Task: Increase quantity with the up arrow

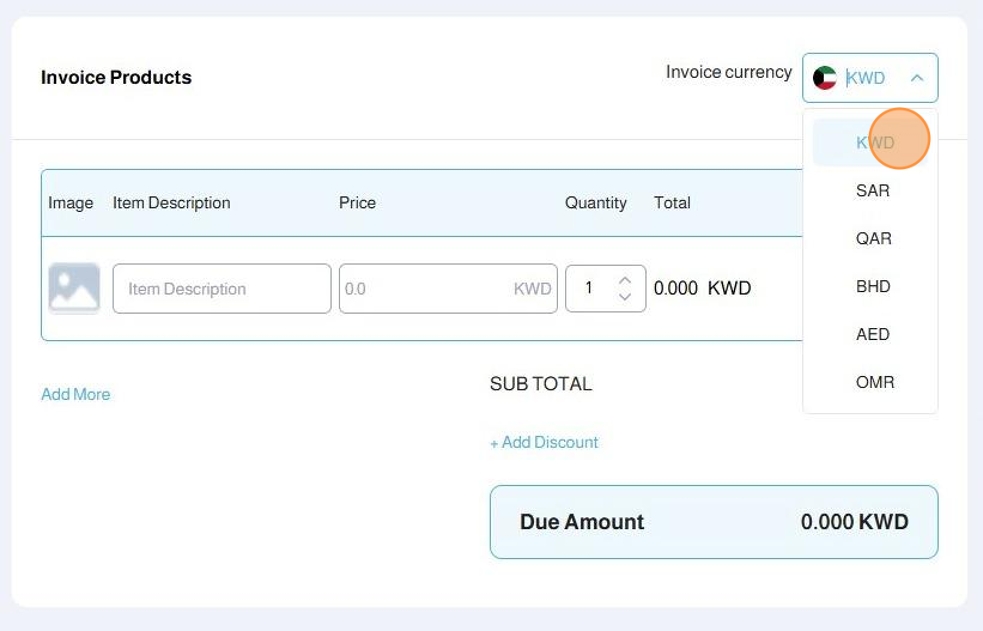Action: click(x=625, y=281)
